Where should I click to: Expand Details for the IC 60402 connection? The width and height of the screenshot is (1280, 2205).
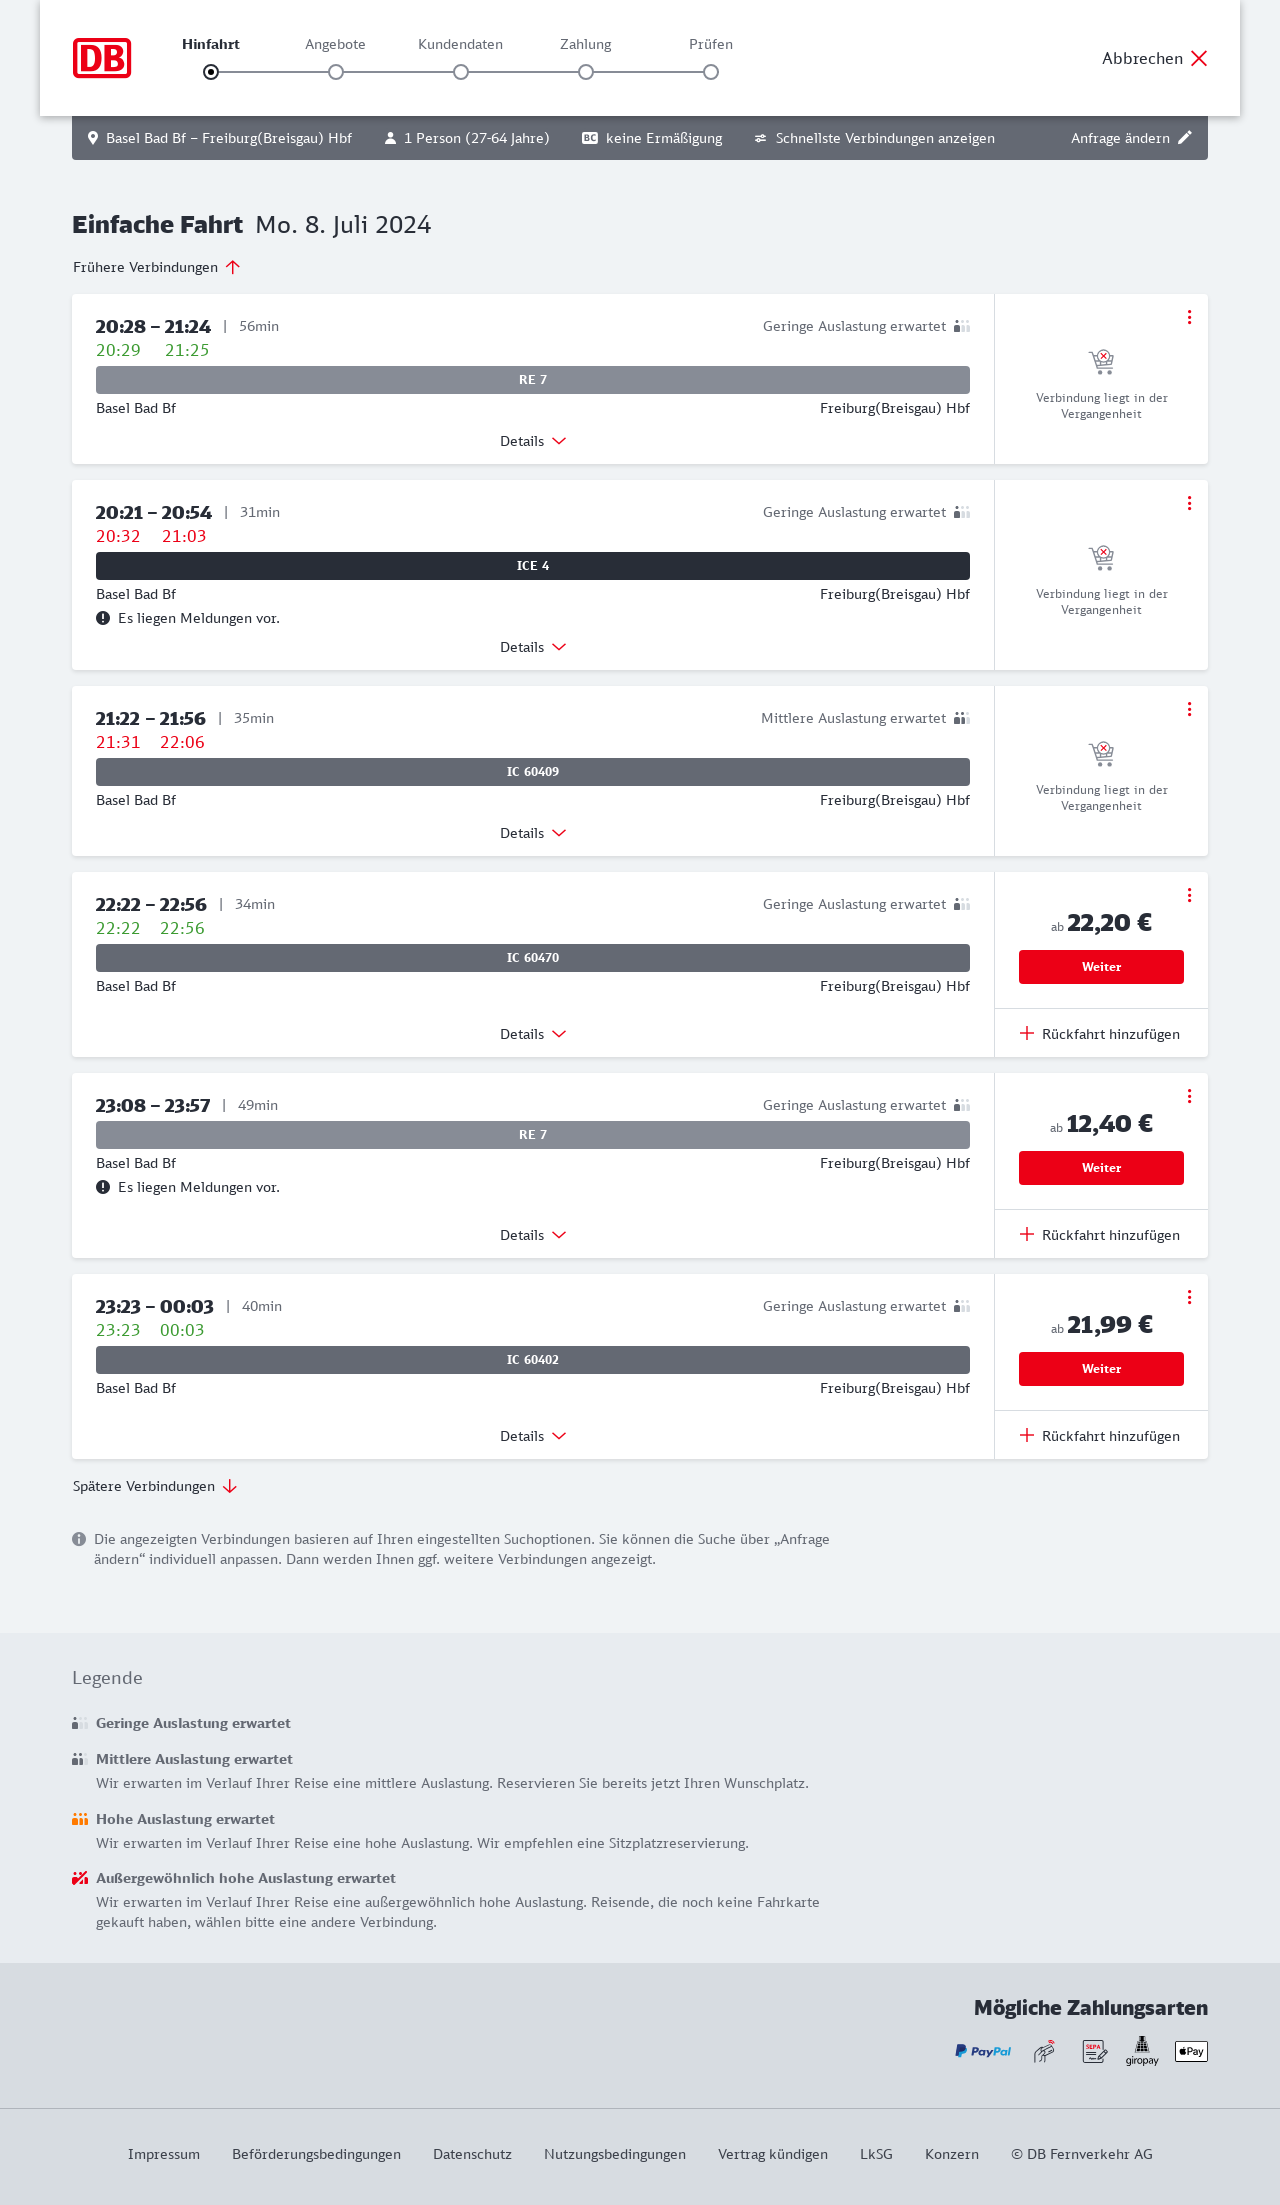533,1436
